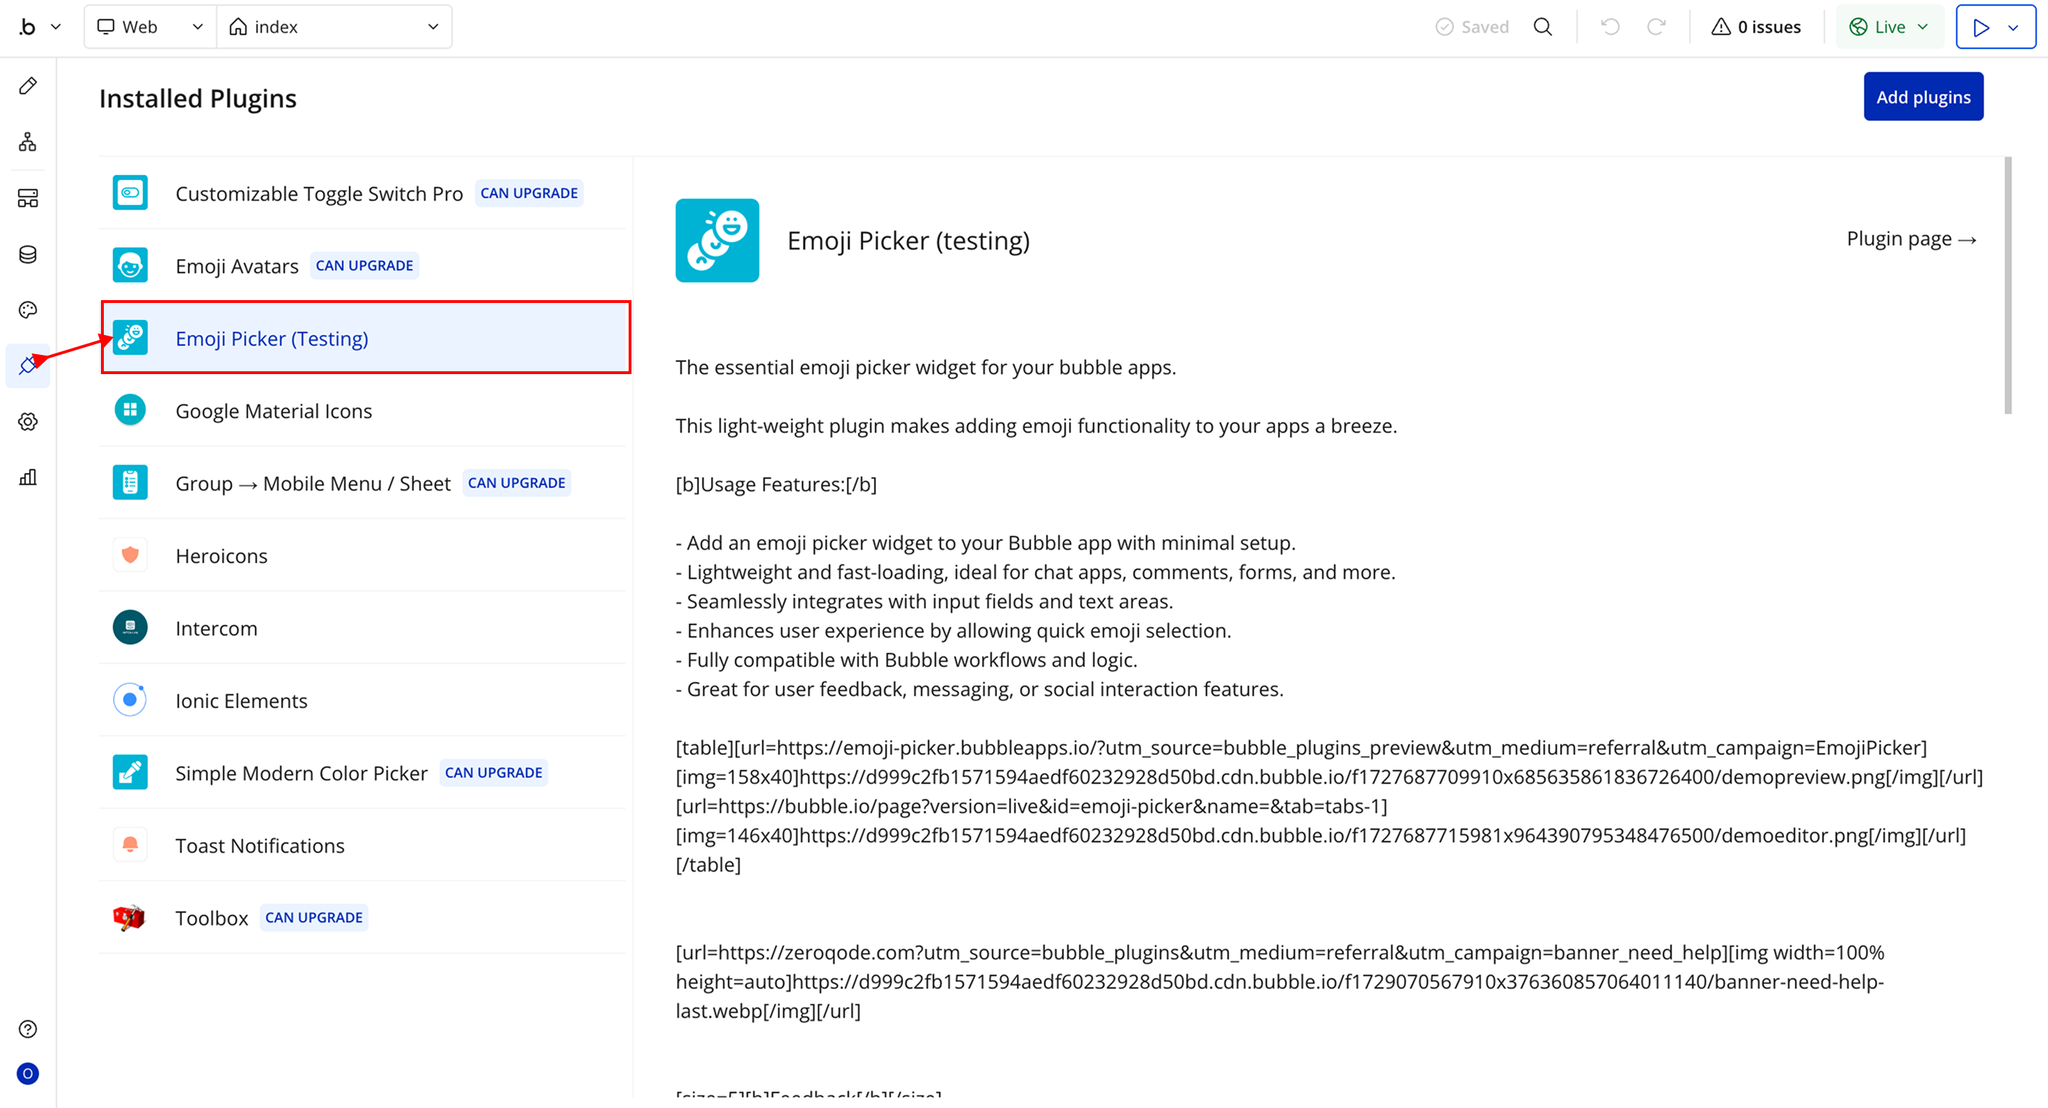Open the Settings gear in sidebar

28,422
